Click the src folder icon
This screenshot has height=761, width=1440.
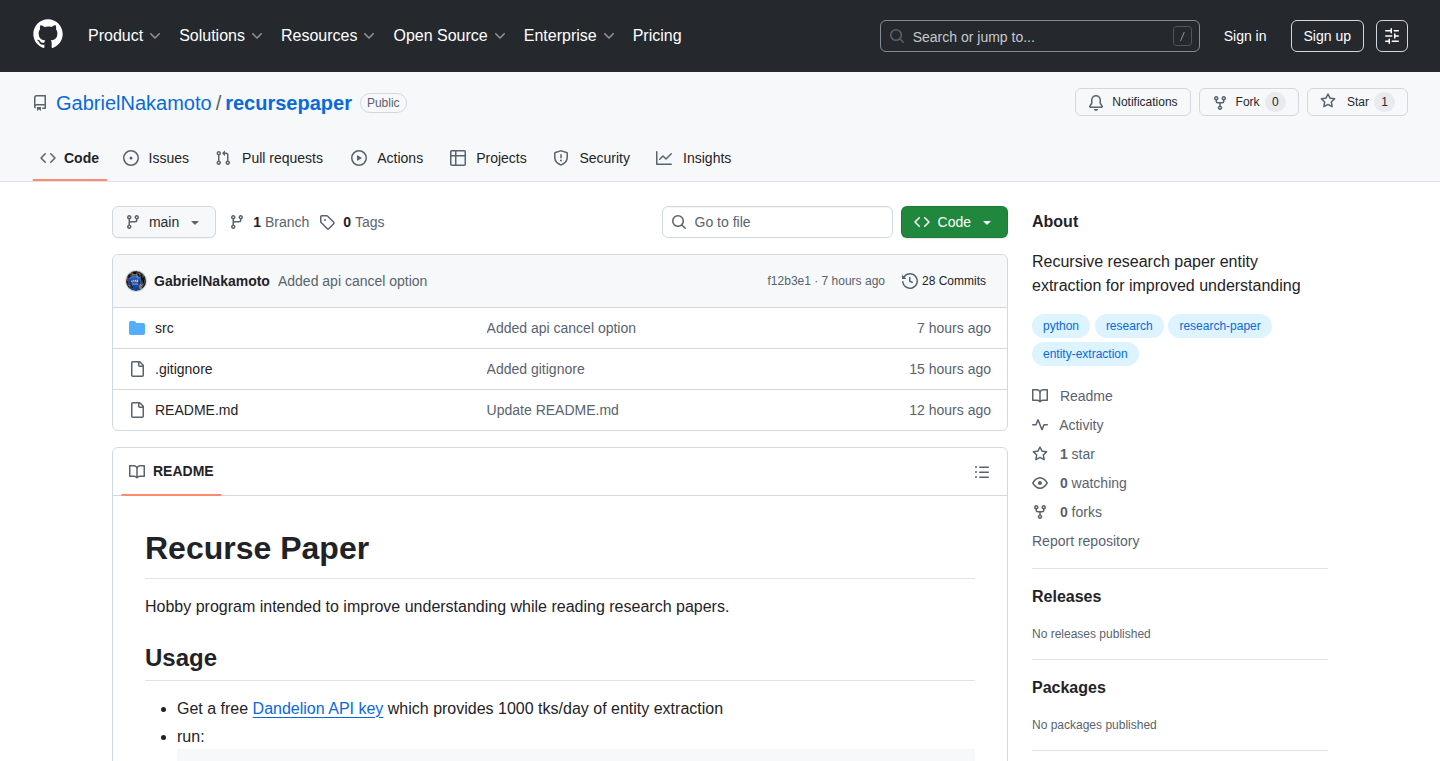coord(137,328)
